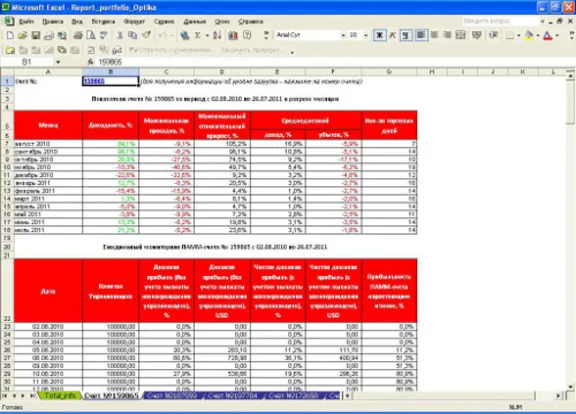Toggle Italic formatting button
576x414 pixels.
point(393,35)
